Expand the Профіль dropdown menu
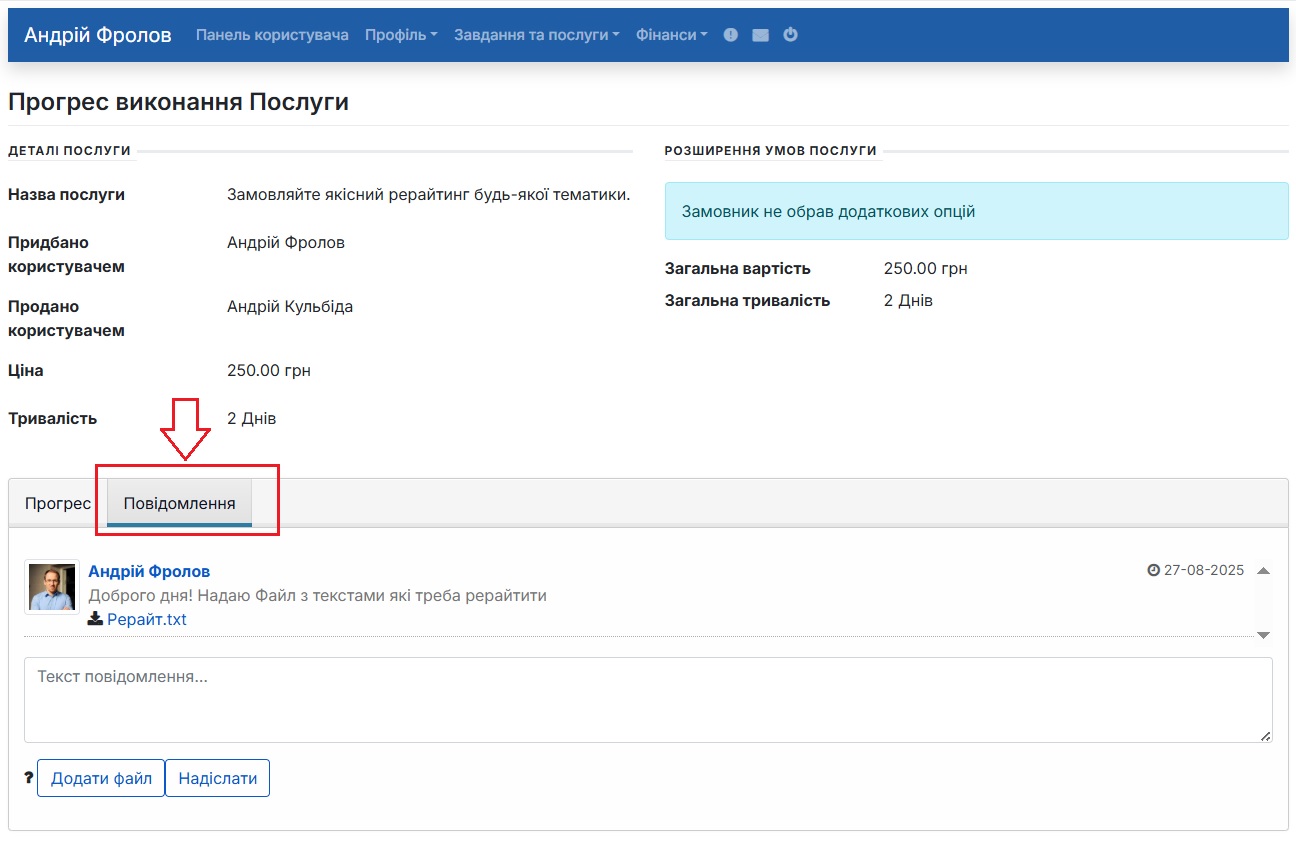The height and width of the screenshot is (842, 1296). pos(401,35)
